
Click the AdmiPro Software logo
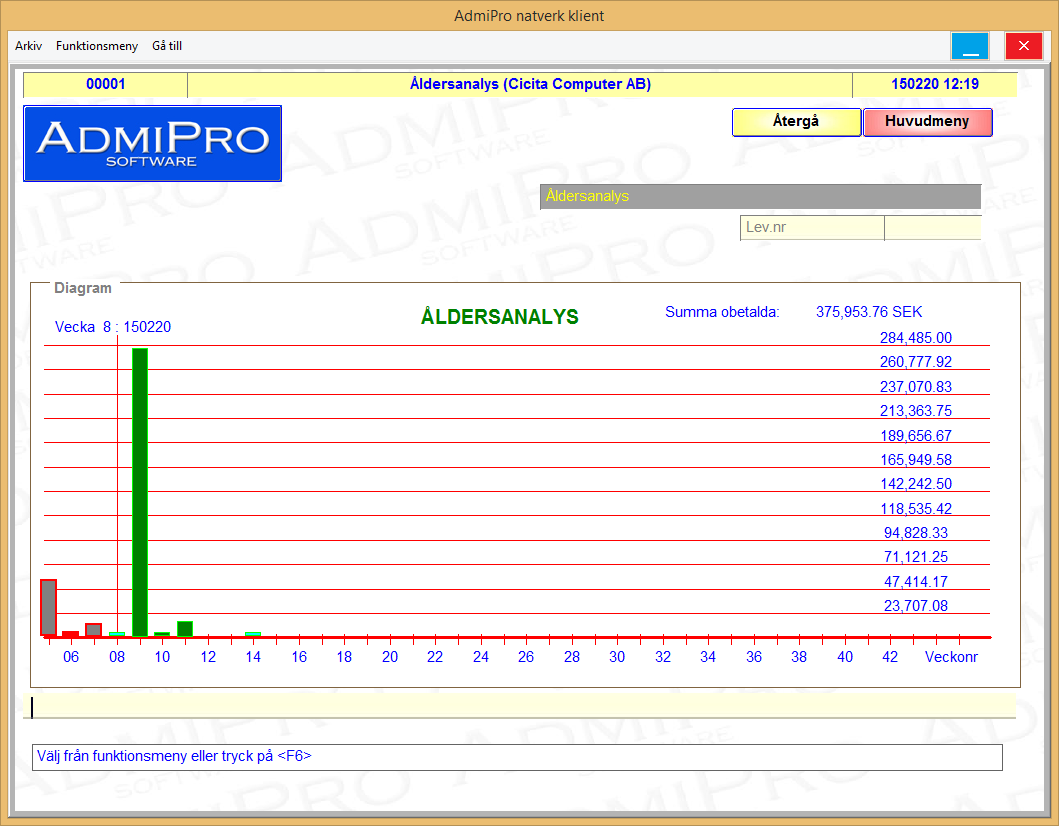click(x=152, y=144)
